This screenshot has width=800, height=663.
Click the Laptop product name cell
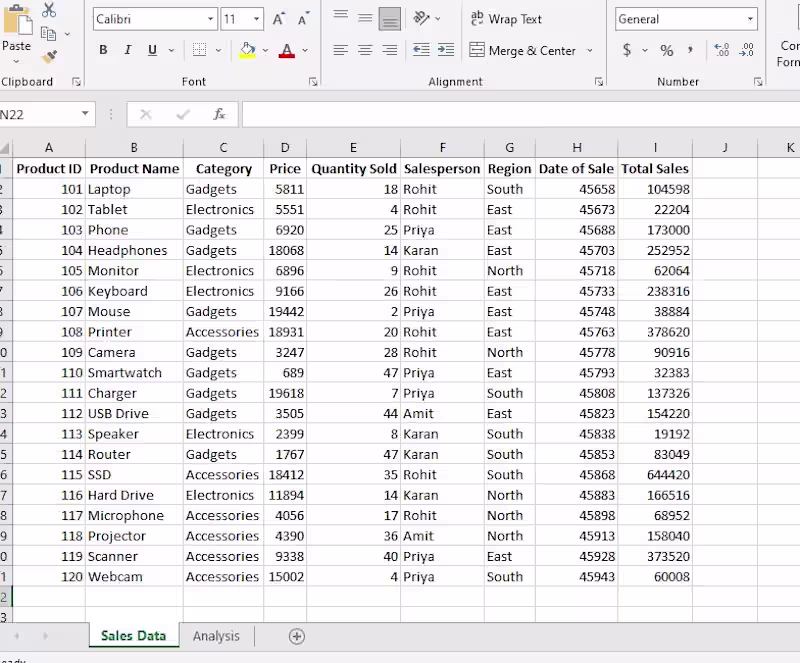coord(134,189)
